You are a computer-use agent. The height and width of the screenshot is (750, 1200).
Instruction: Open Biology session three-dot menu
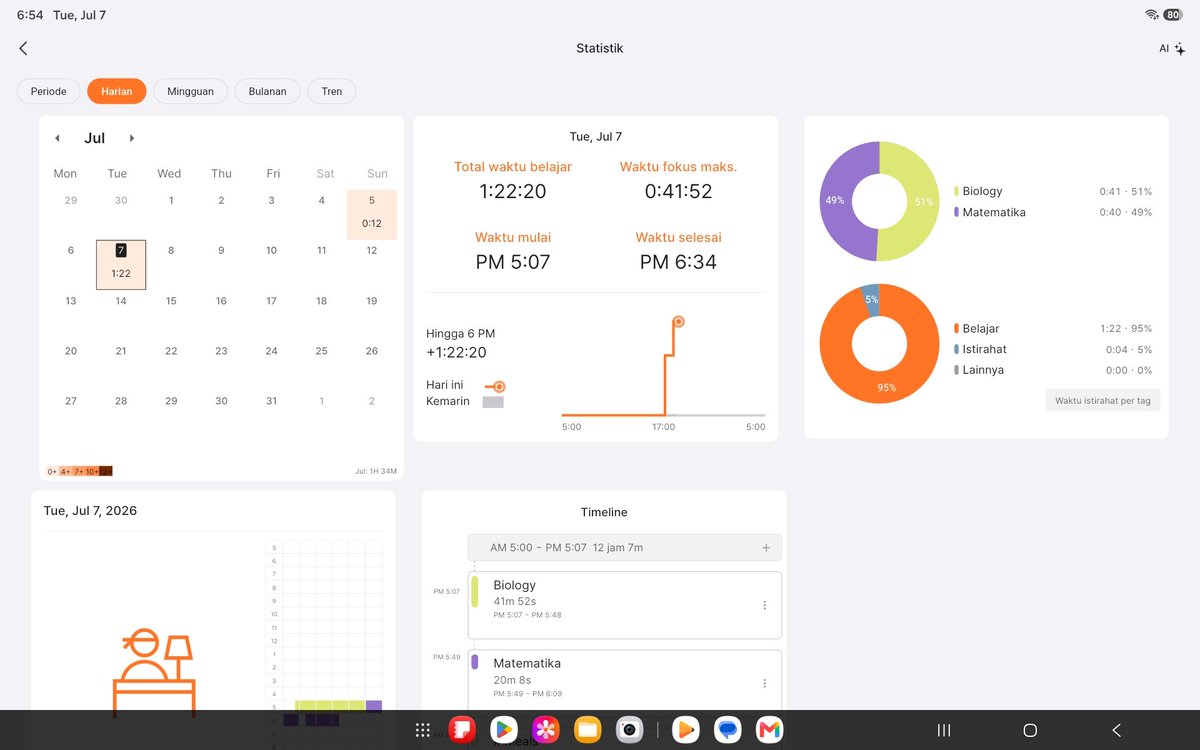click(764, 605)
